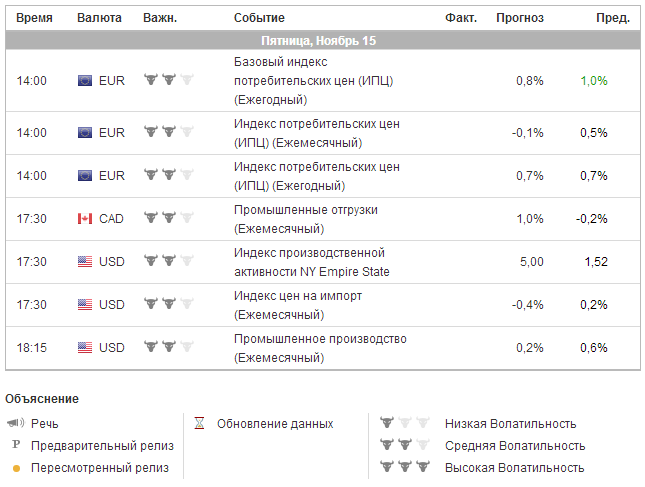Click the hourglass icon for Обновление данных

199,423
